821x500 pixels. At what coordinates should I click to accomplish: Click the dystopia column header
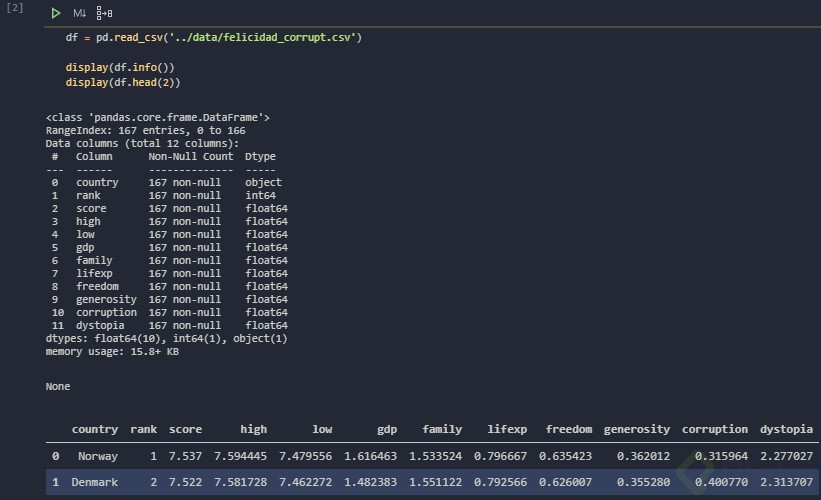pos(786,429)
